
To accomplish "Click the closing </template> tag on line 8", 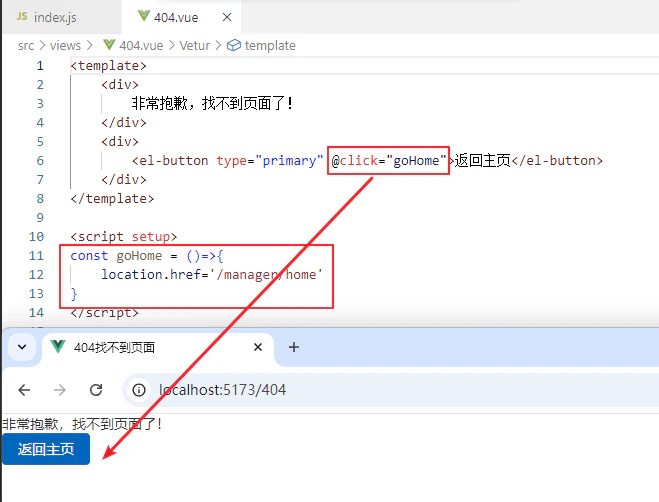I will [x=112, y=198].
